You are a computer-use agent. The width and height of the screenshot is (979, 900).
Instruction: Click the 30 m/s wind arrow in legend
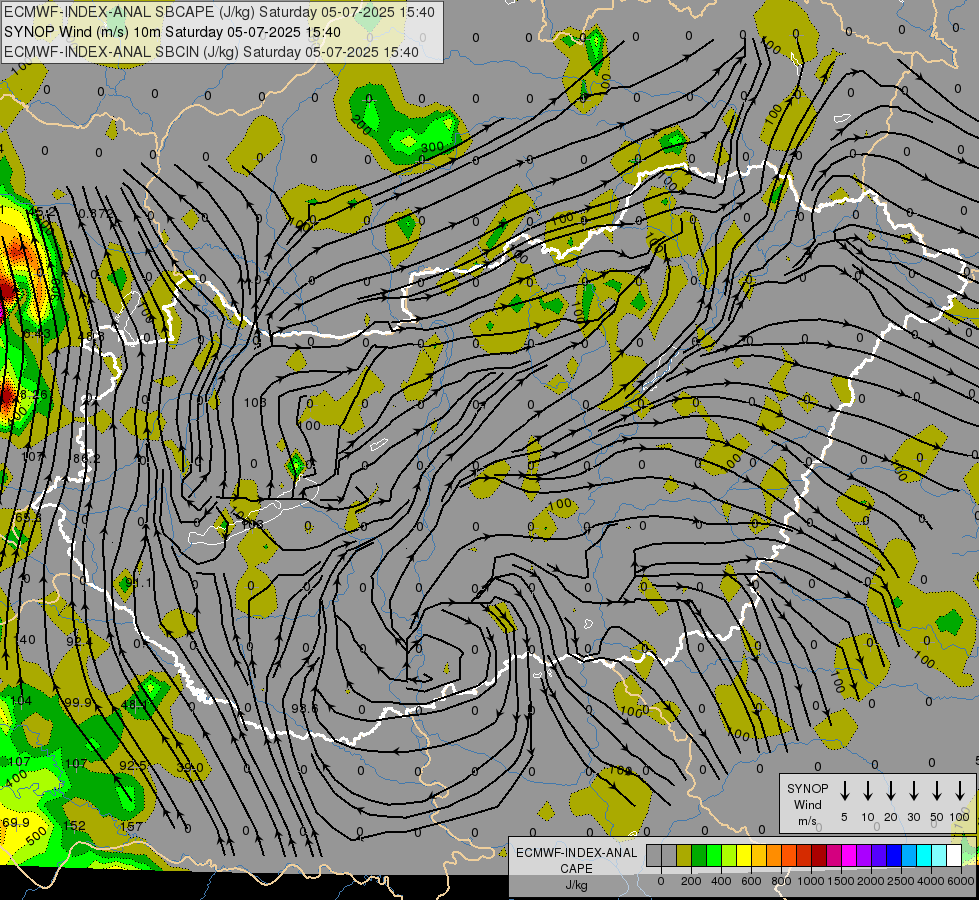pyautogui.click(x=913, y=791)
